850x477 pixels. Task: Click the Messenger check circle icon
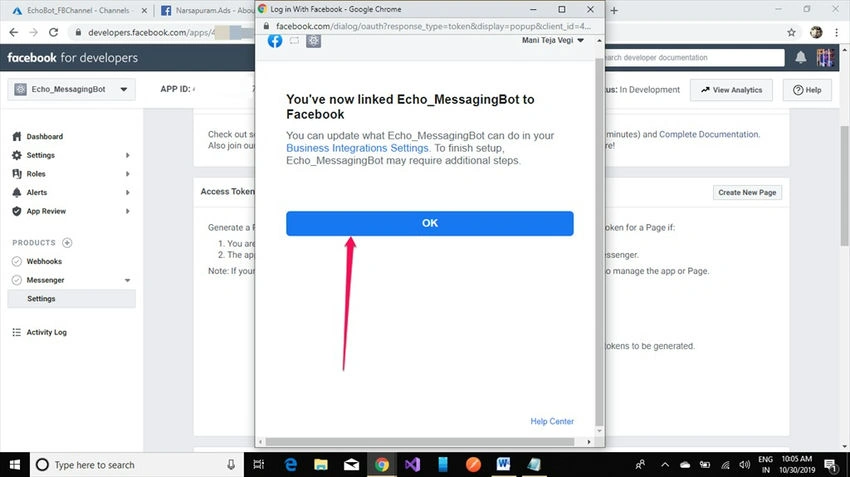pyautogui.click(x=17, y=280)
